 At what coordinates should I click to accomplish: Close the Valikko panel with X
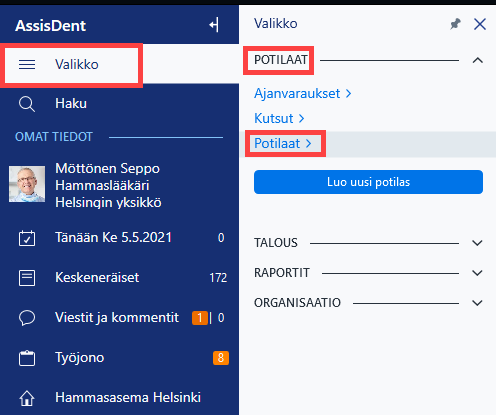[x=480, y=24]
